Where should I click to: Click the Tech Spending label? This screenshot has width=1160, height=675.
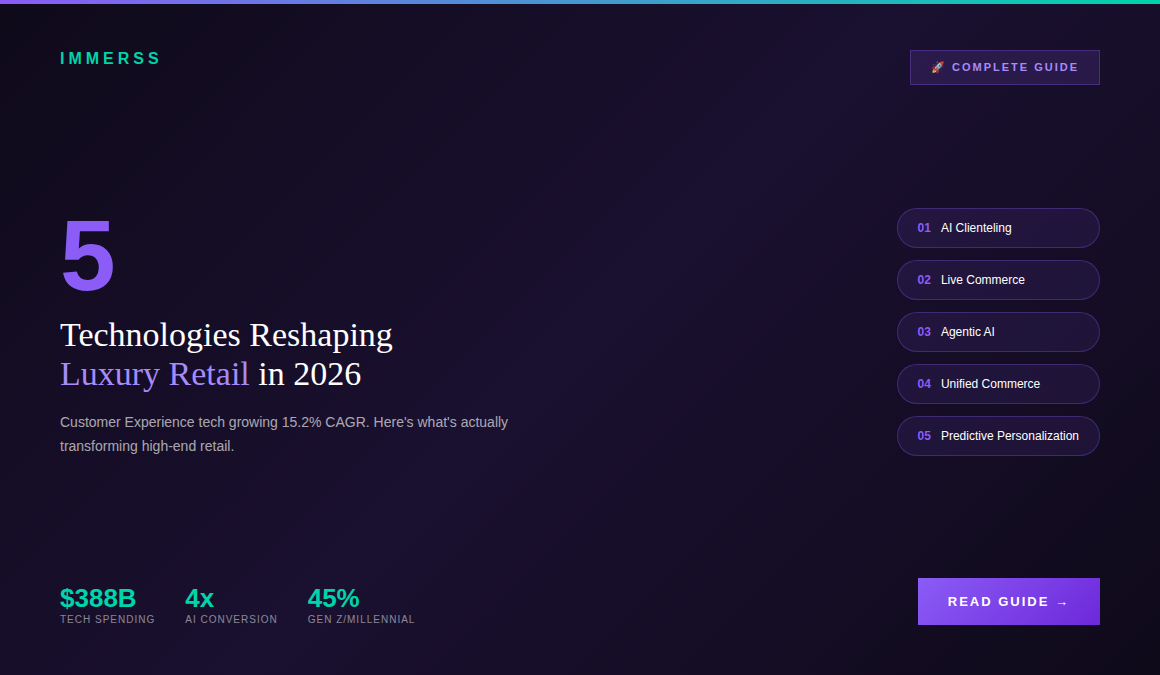107,620
